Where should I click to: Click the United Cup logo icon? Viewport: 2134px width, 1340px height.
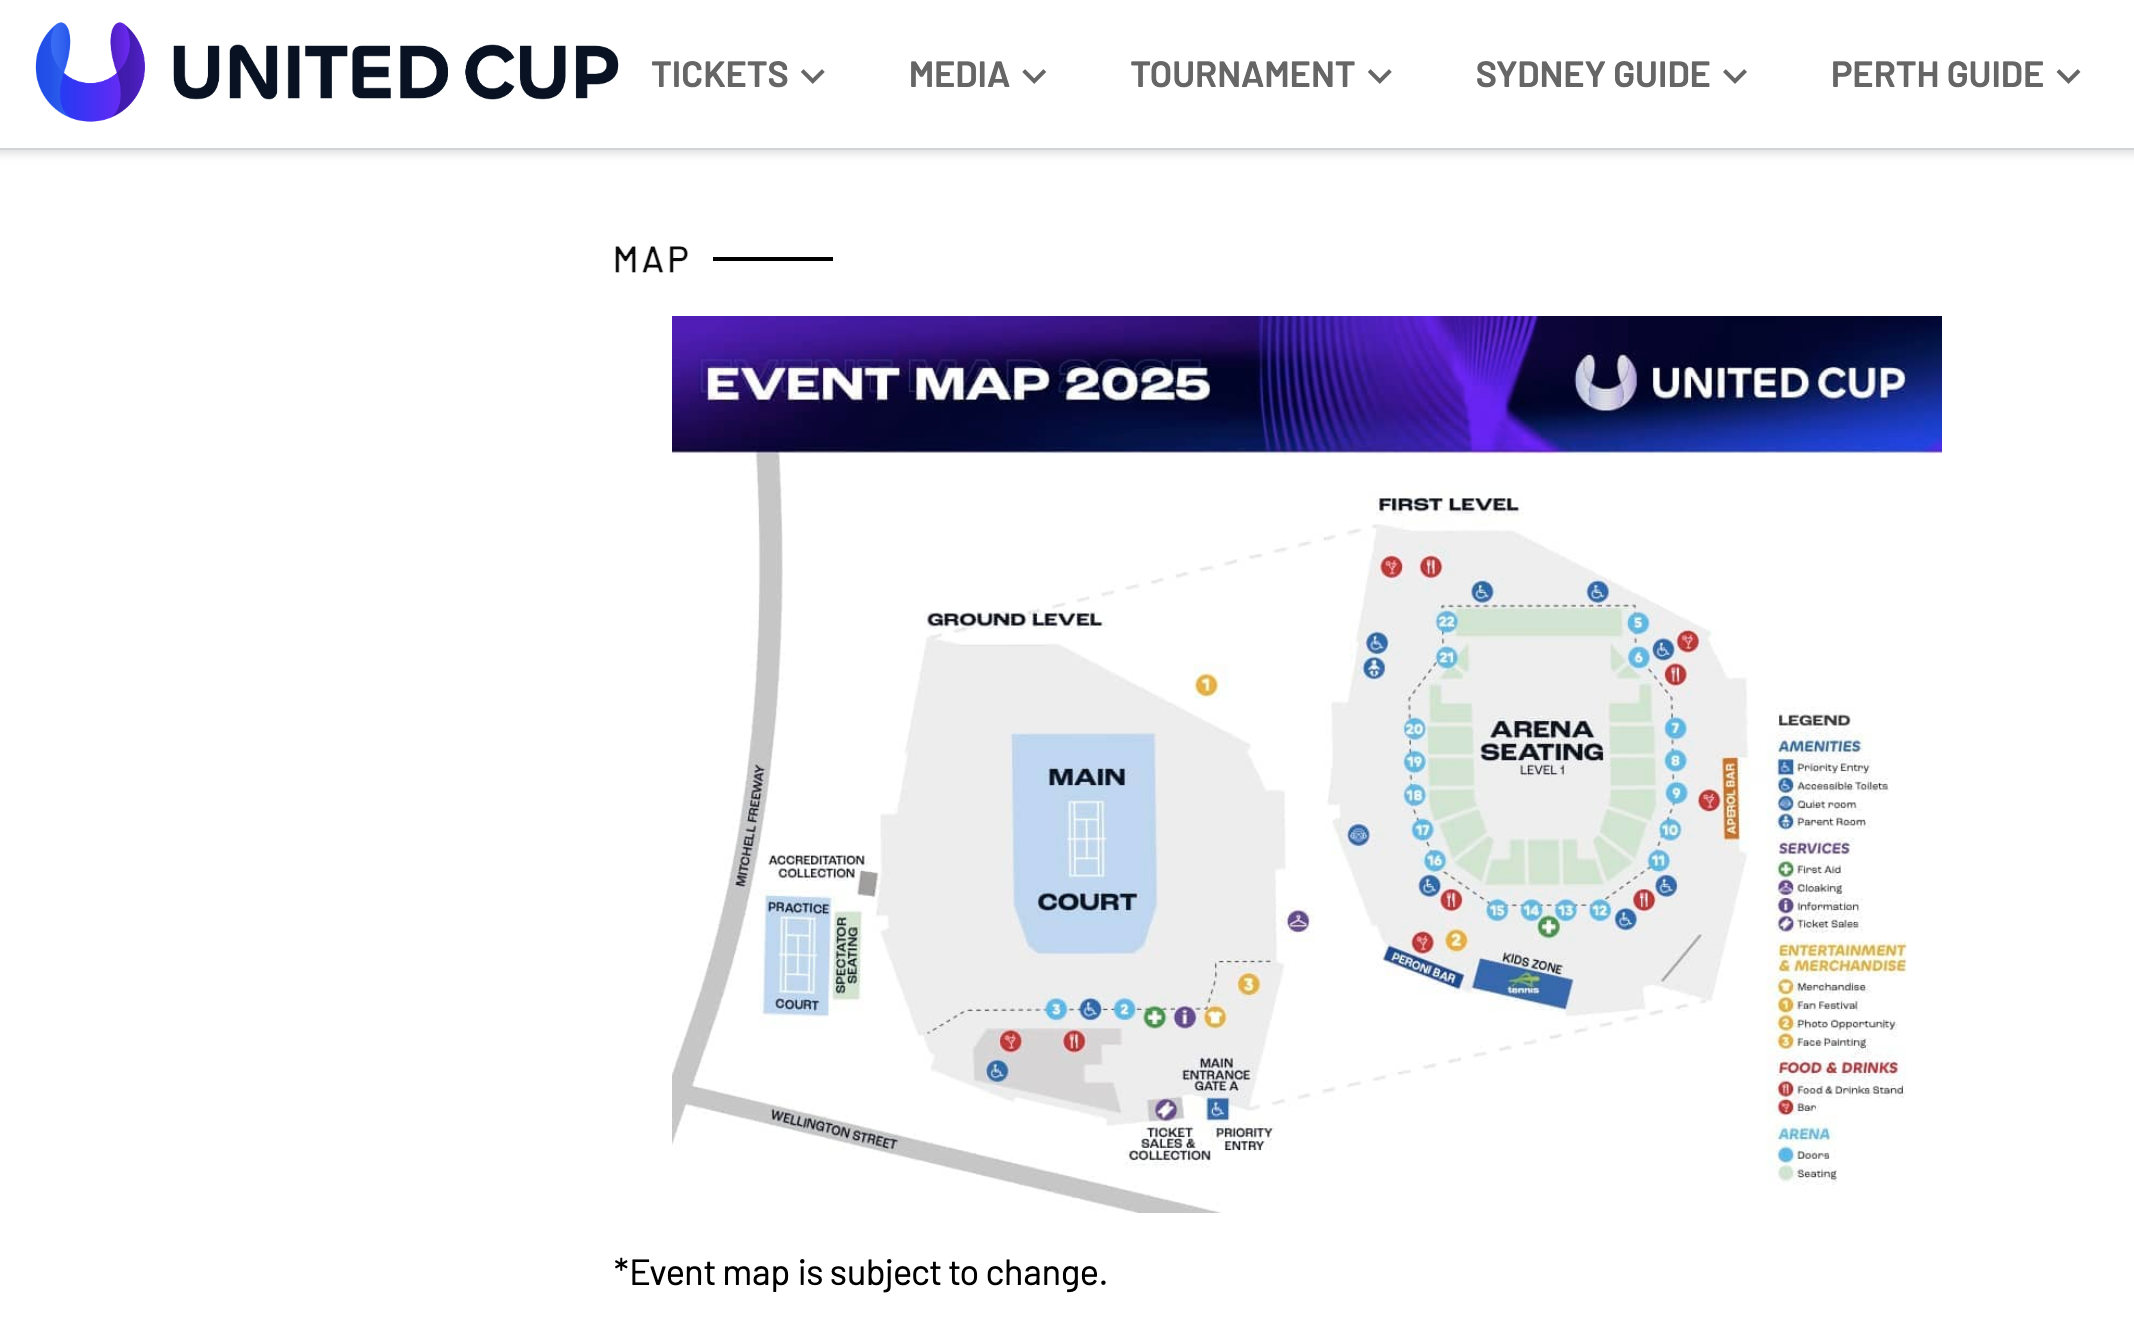click(90, 72)
